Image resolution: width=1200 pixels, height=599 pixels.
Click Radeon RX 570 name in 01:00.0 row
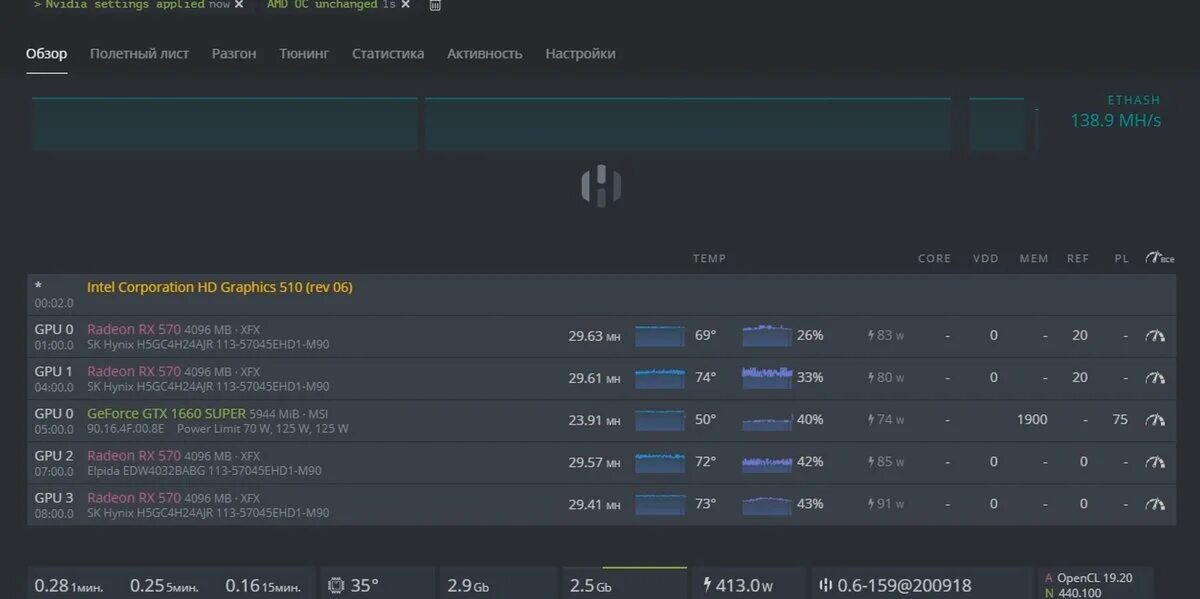point(133,329)
